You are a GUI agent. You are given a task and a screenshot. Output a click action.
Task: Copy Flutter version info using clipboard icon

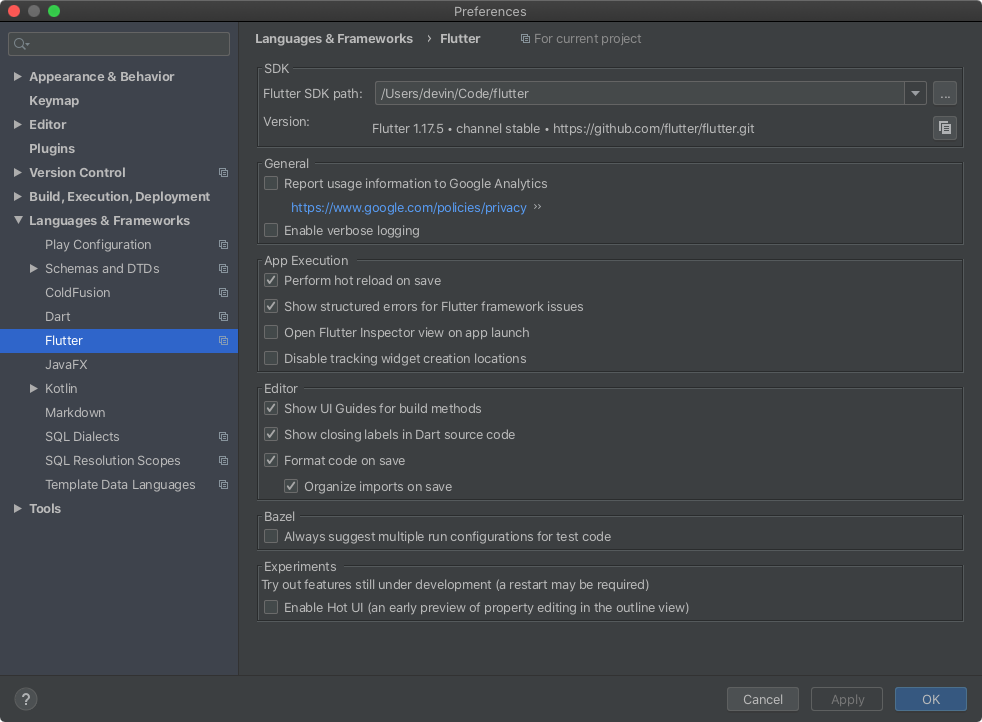pyautogui.click(x=944, y=128)
